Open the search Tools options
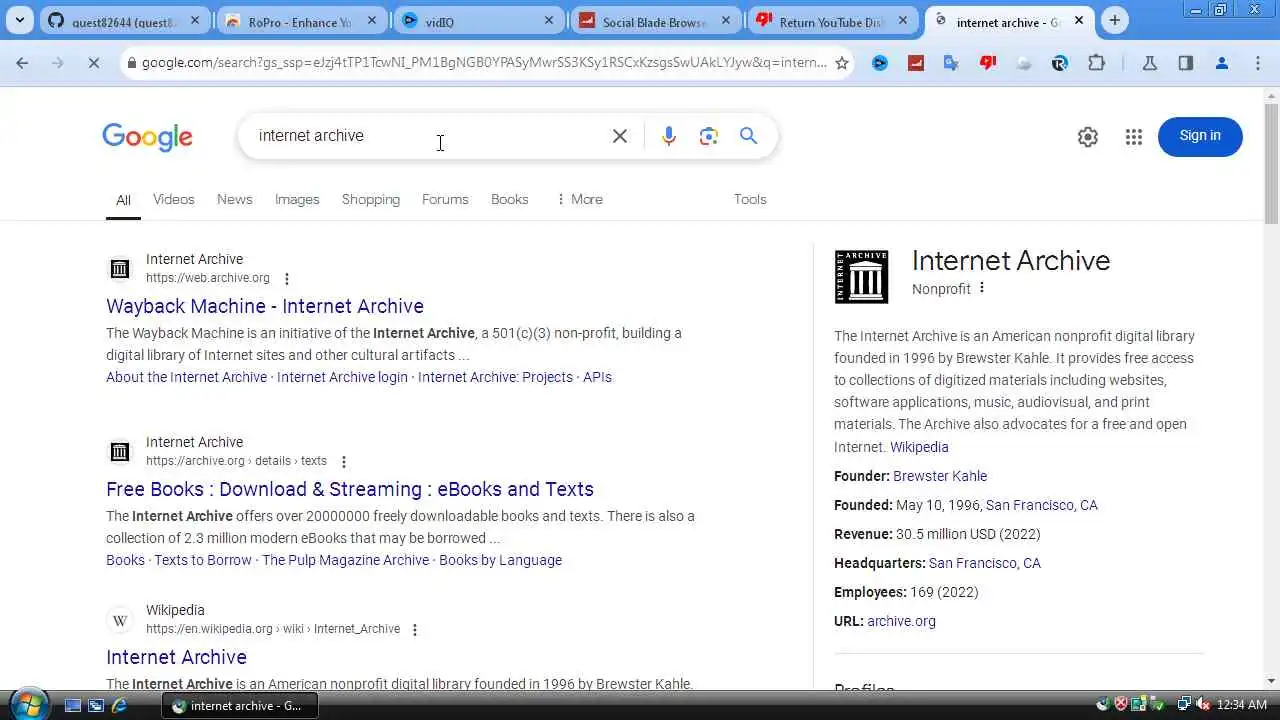This screenshot has height=720, width=1280. pyautogui.click(x=750, y=199)
